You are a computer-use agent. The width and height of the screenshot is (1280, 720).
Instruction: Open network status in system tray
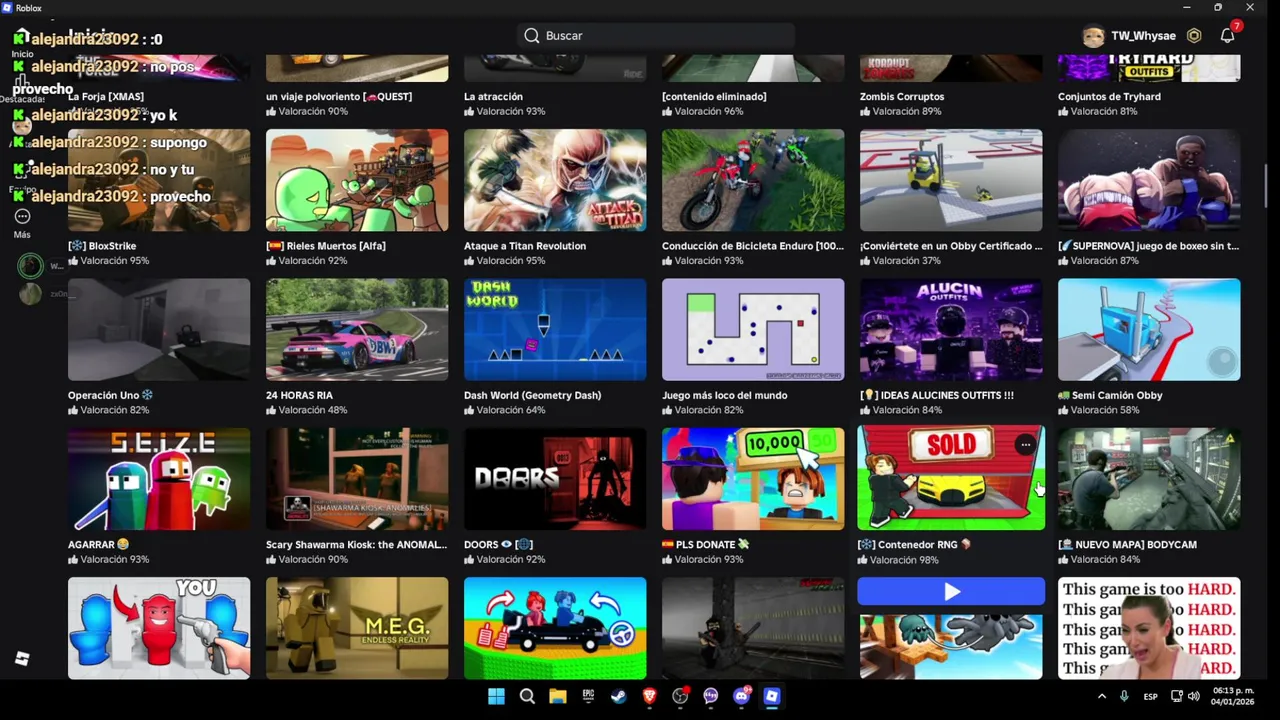[x=1177, y=696]
